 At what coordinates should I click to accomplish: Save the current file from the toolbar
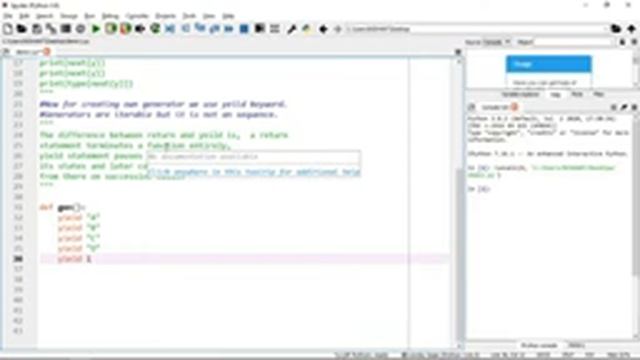(37, 29)
